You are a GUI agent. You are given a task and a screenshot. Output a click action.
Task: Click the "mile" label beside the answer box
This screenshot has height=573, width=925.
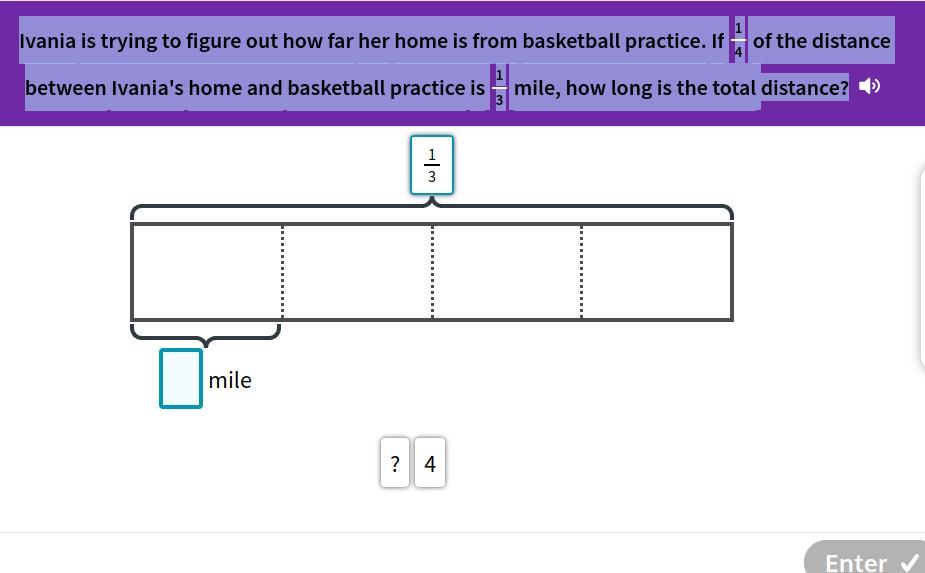tap(230, 380)
